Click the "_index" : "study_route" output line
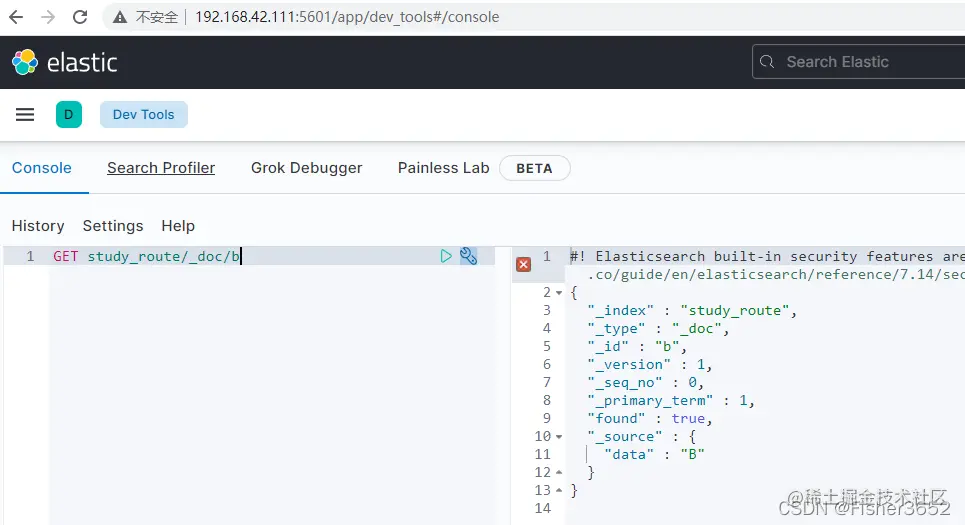 [692, 311]
